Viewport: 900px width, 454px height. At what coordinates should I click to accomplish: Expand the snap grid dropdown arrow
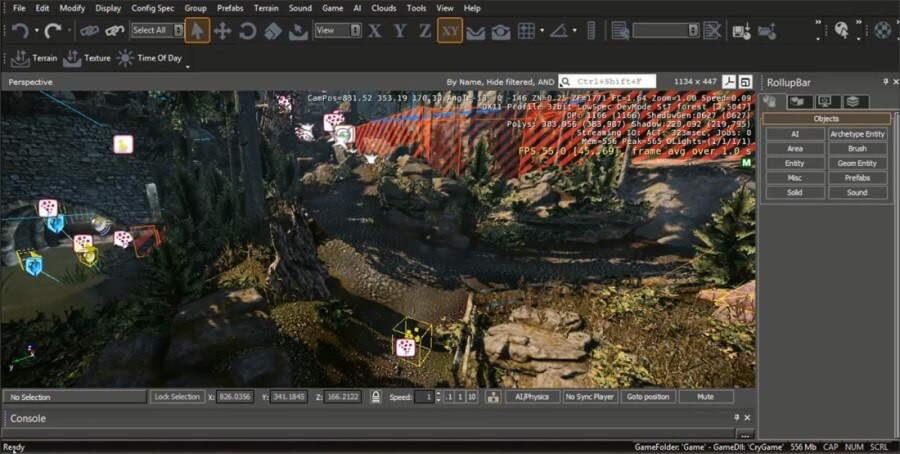(x=542, y=31)
